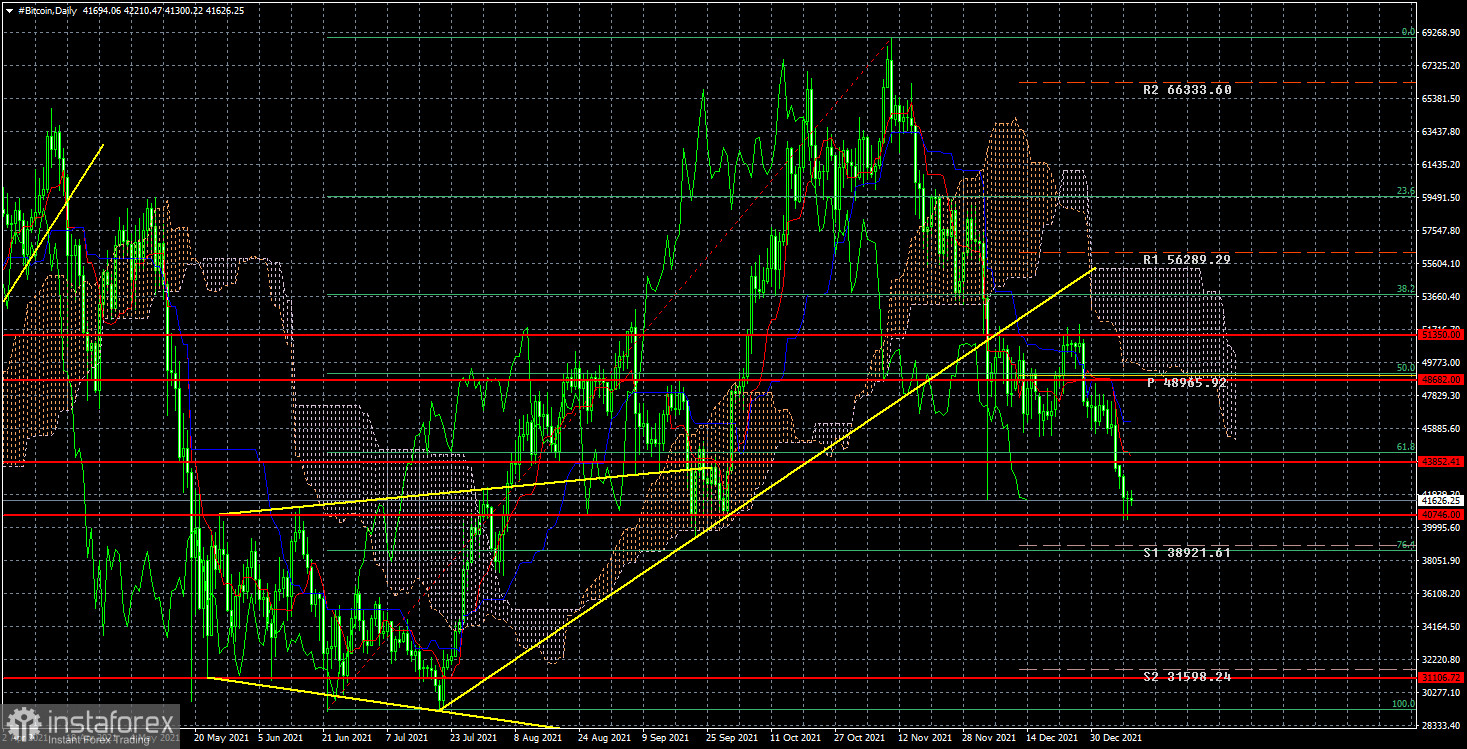Screen dimensions: 1467x749
Task: Click the Fibonacci 23.6 level label
Action: tap(1406, 192)
